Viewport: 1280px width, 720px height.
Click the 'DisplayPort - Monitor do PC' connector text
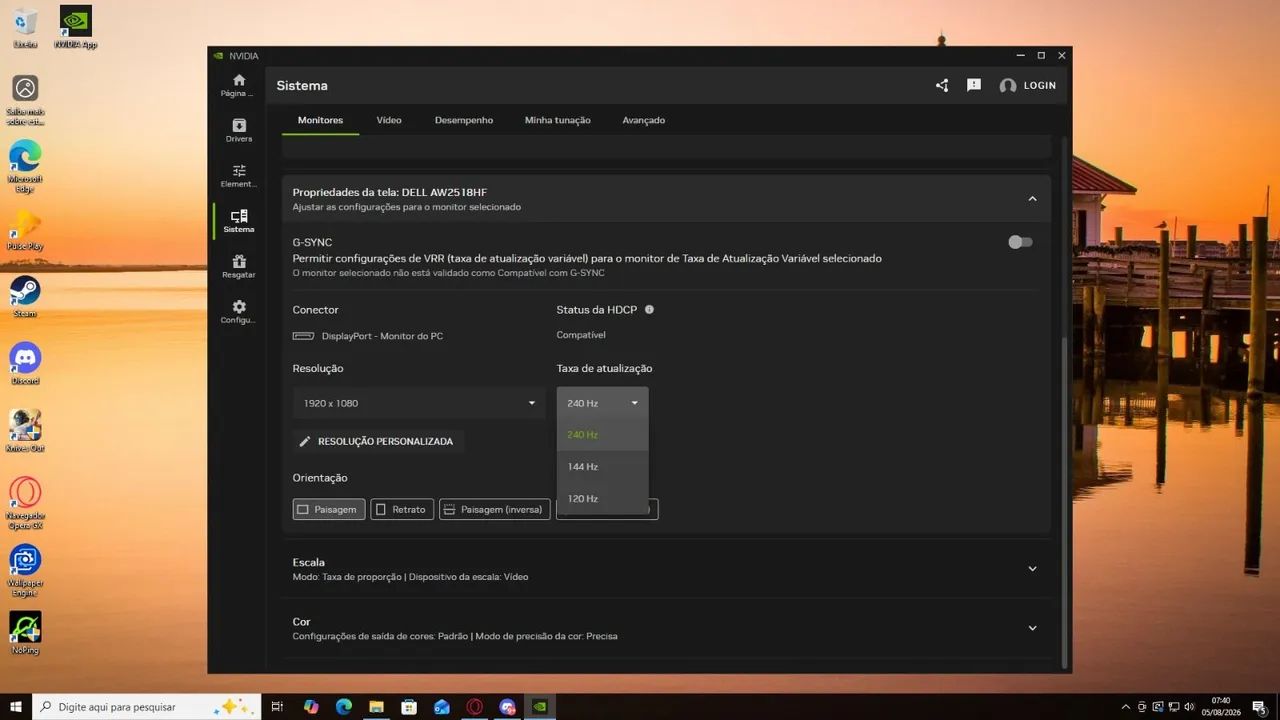coord(382,336)
